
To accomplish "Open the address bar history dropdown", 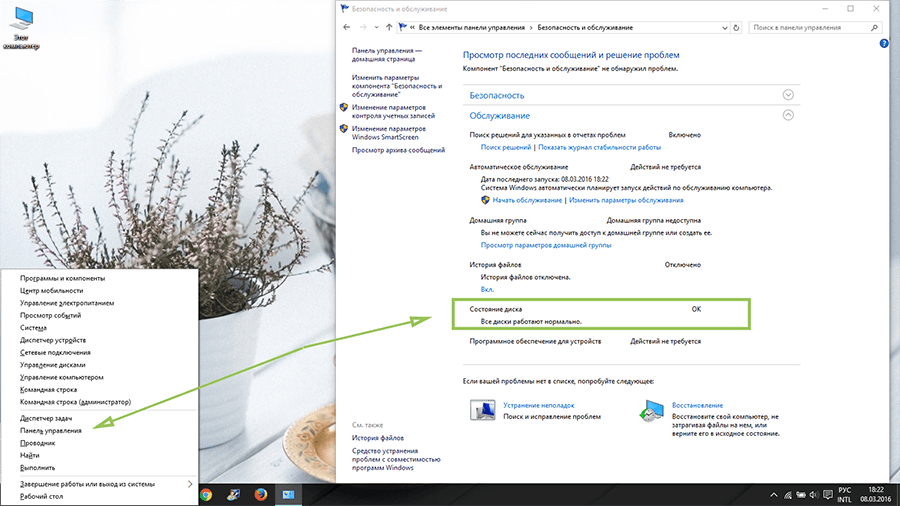I will pyautogui.click(x=724, y=28).
